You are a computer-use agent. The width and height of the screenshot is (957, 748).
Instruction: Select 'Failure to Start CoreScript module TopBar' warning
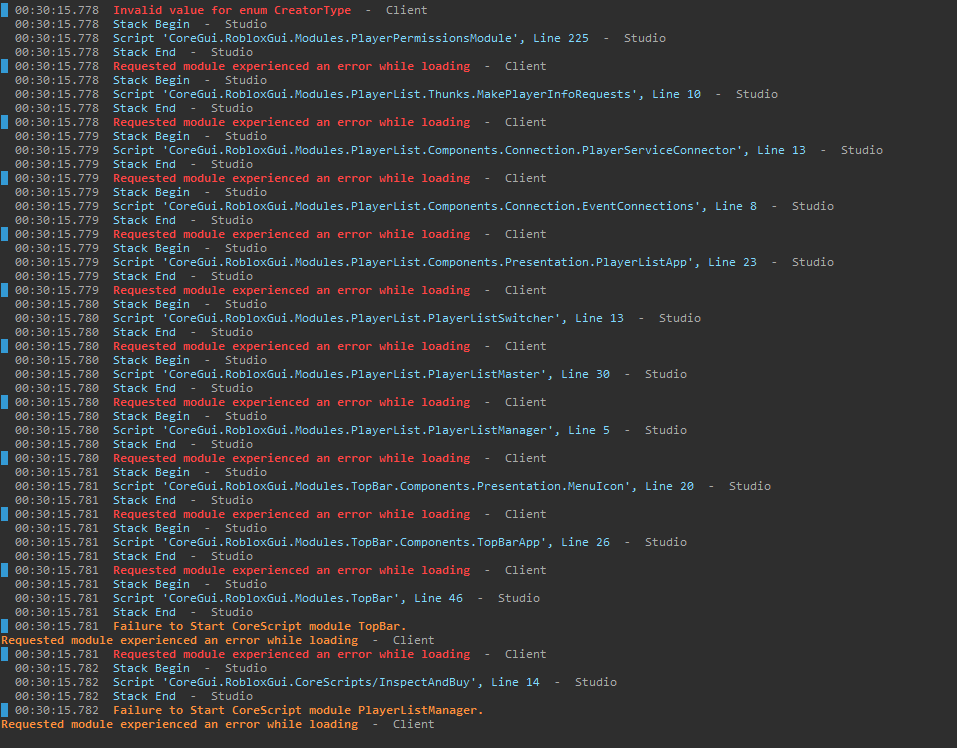(259, 627)
